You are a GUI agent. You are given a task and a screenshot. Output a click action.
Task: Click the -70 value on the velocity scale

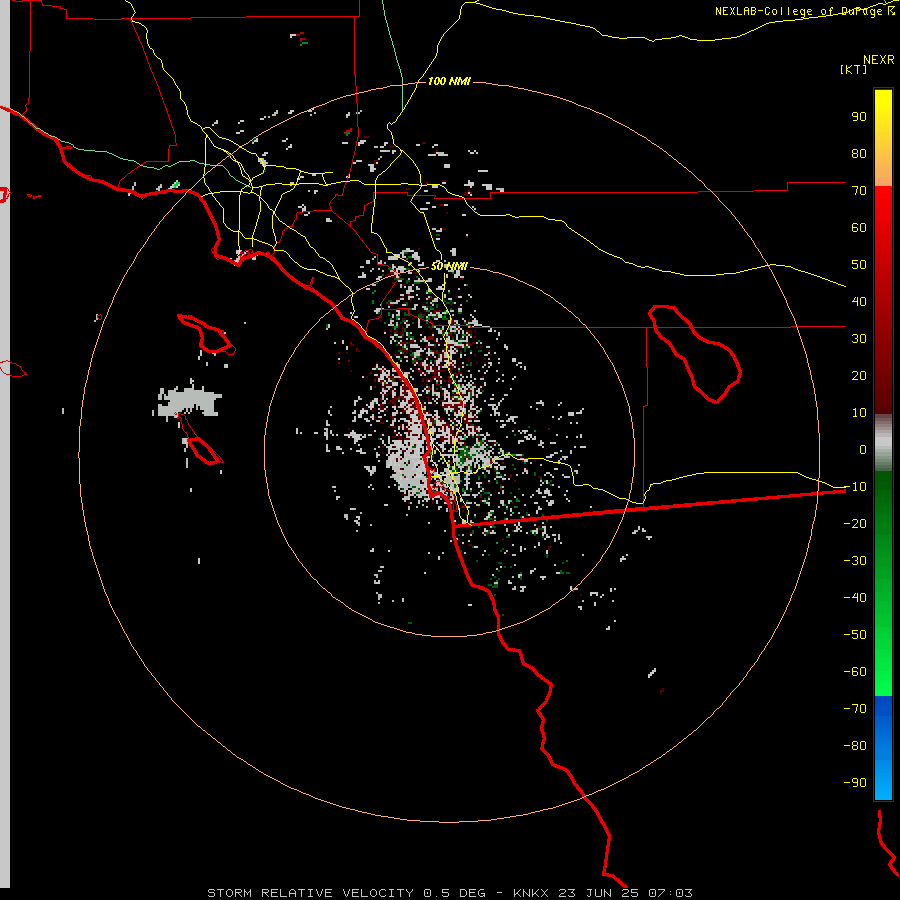coord(855,709)
